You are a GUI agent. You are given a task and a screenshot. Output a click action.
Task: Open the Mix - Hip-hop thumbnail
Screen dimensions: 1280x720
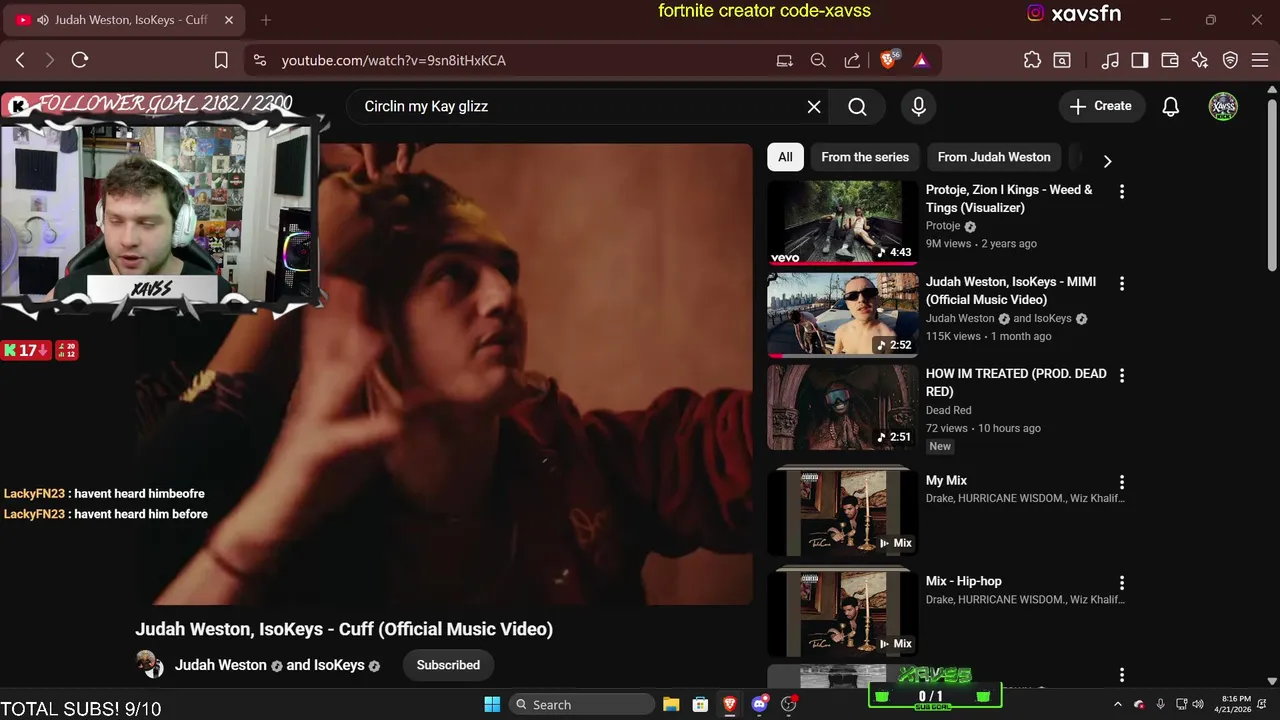pyautogui.click(x=842, y=611)
